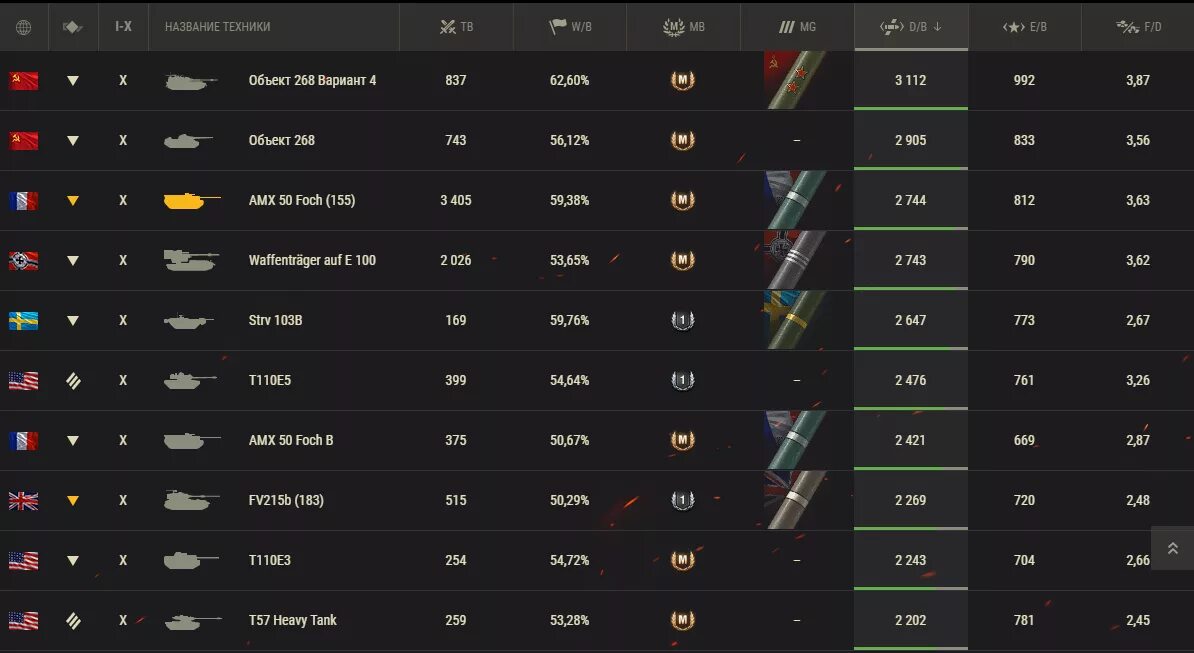Sort by nation globe icon column

coord(24,27)
